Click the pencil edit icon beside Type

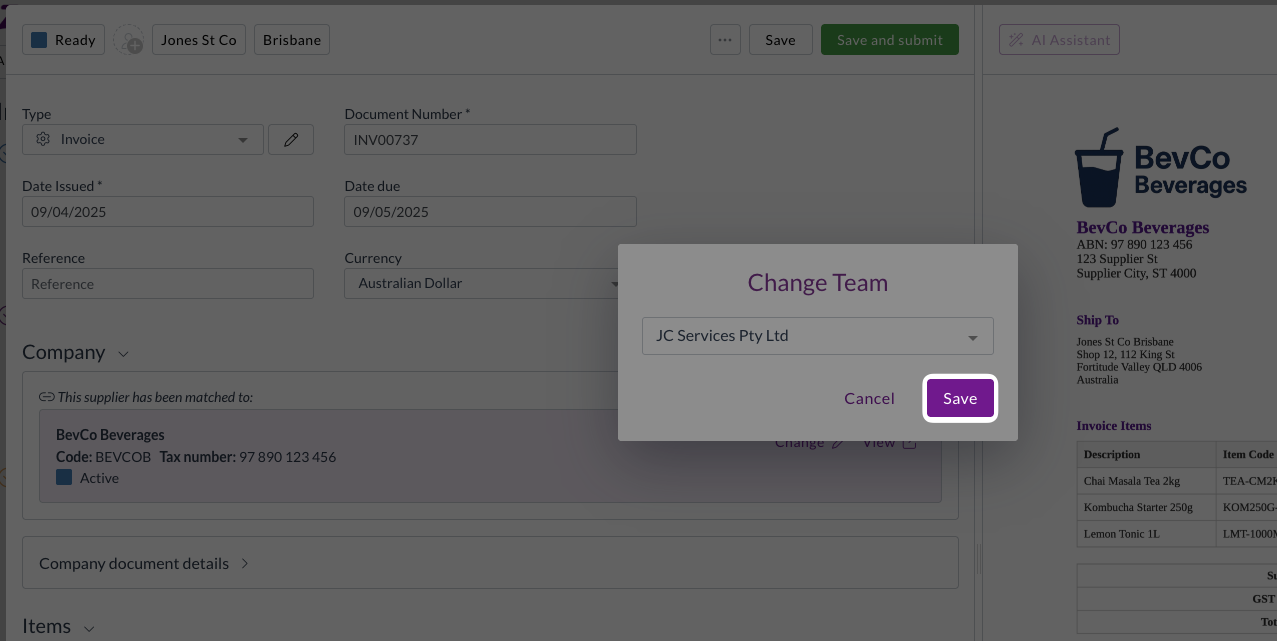coord(291,140)
